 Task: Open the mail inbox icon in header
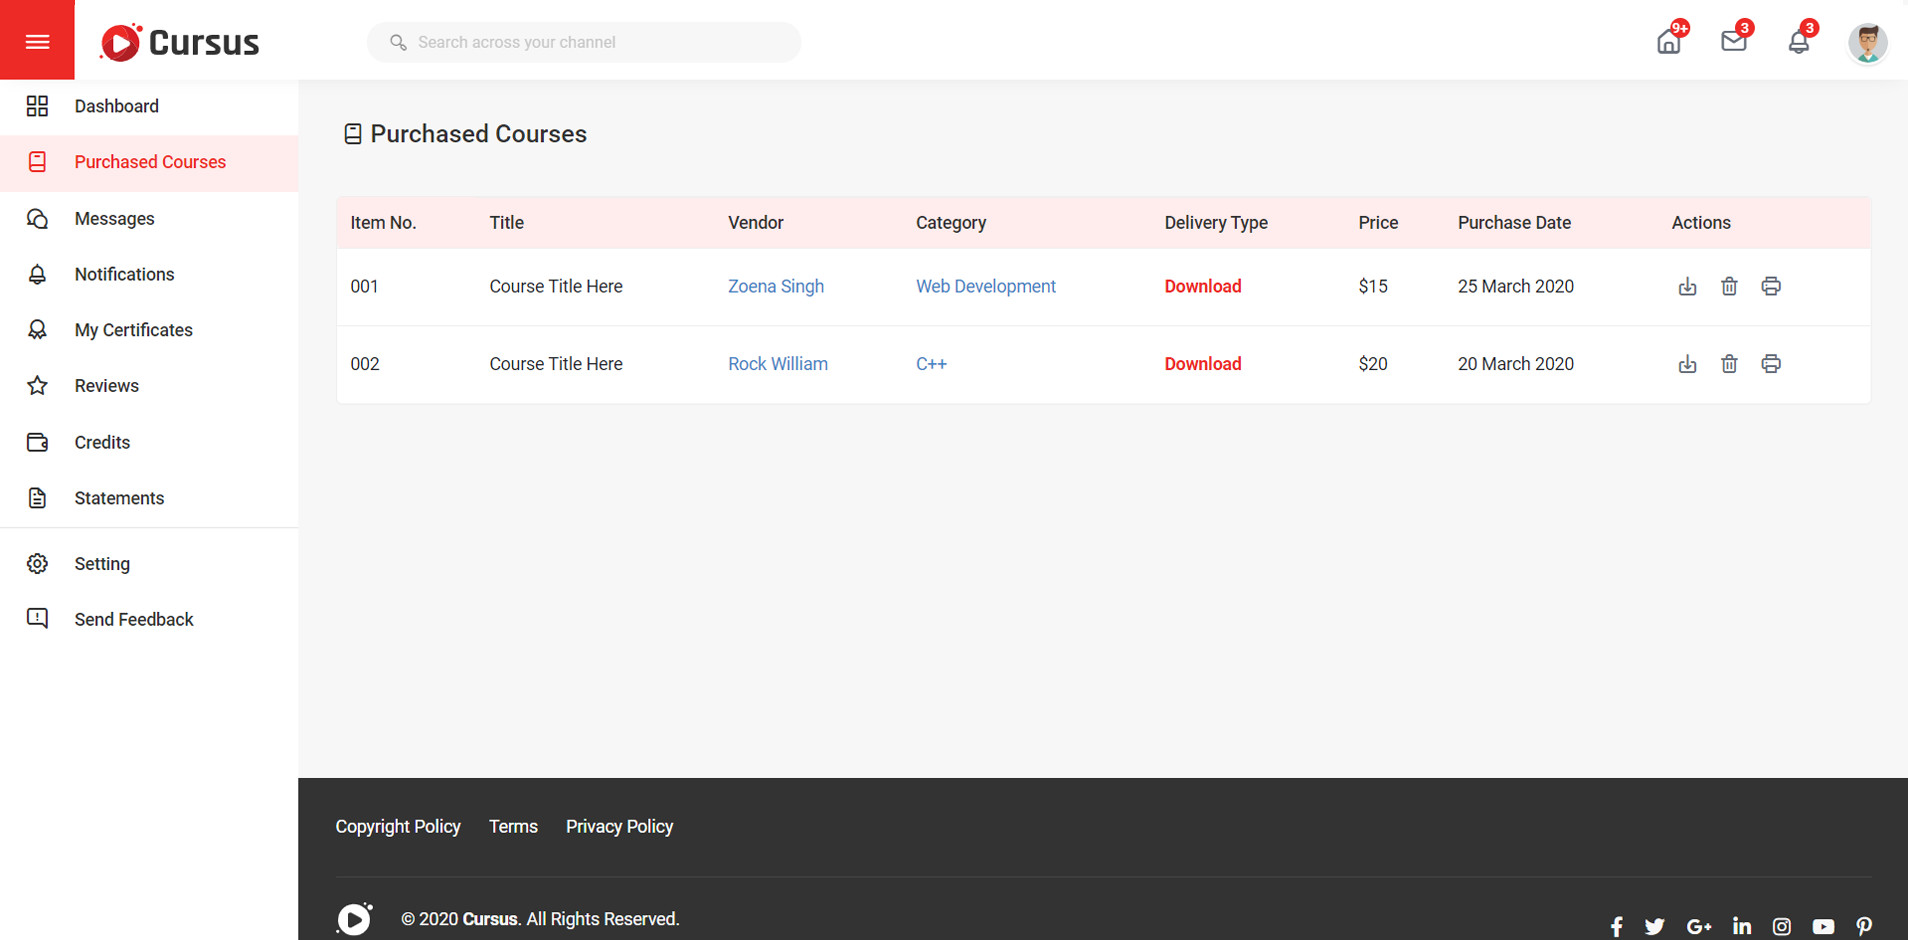(x=1733, y=42)
